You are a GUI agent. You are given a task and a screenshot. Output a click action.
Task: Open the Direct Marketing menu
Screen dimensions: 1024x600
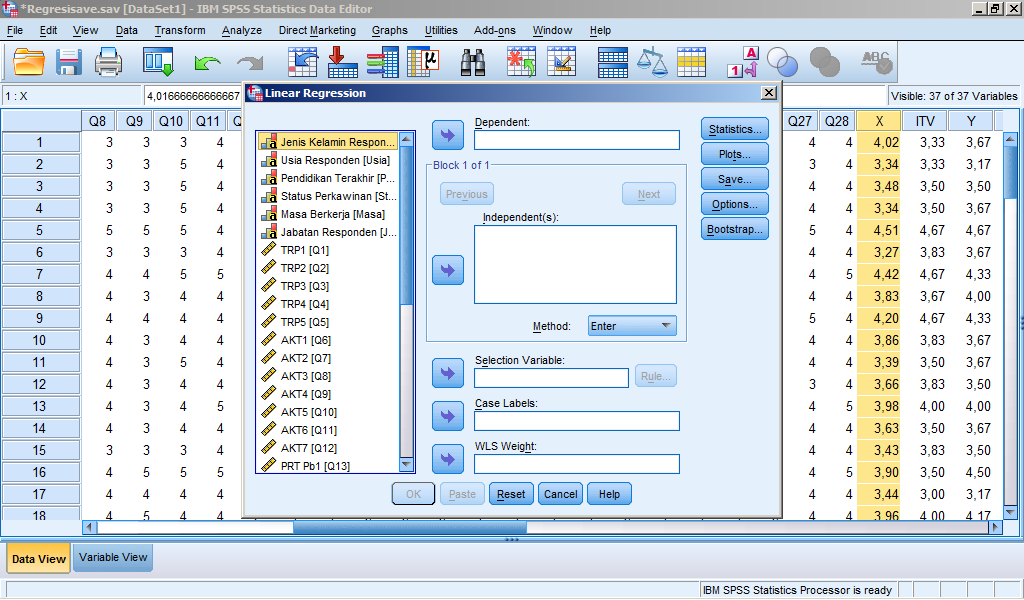pyautogui.click(x=317, y=30)
